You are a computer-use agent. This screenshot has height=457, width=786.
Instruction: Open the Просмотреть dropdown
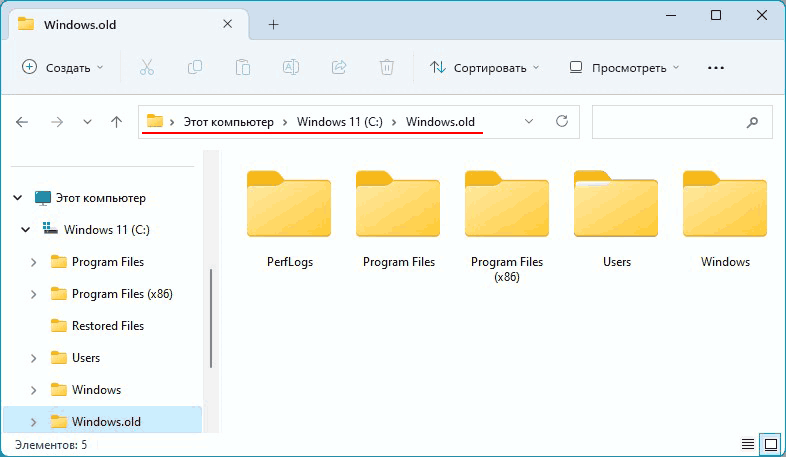tap(625, 67)
